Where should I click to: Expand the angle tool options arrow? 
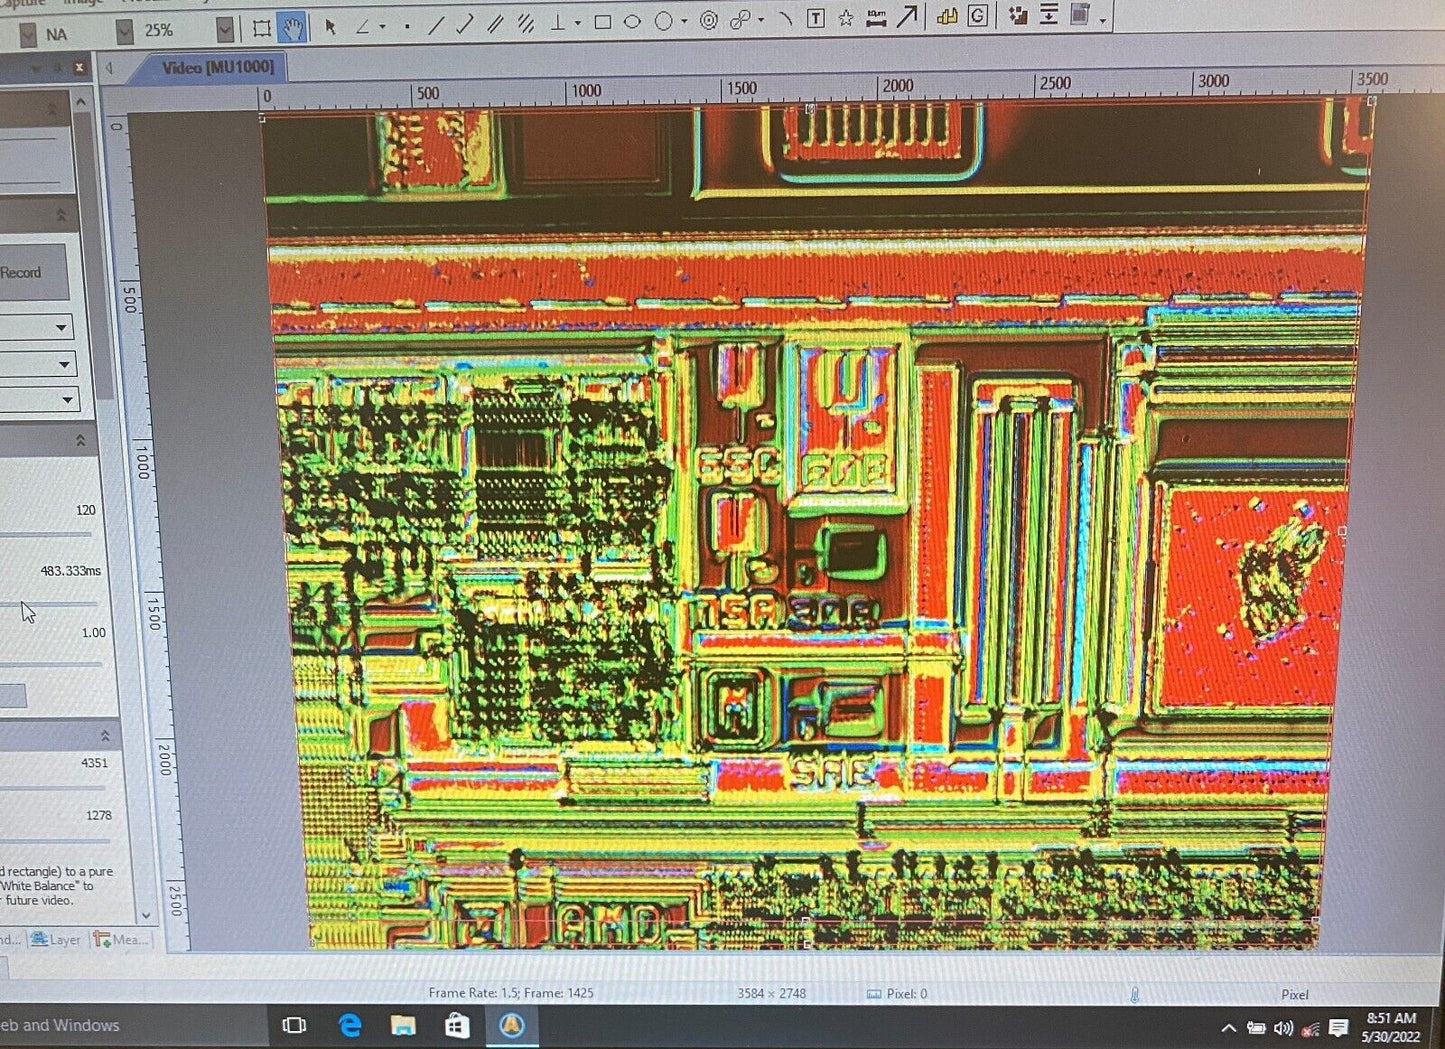(382, 27)
